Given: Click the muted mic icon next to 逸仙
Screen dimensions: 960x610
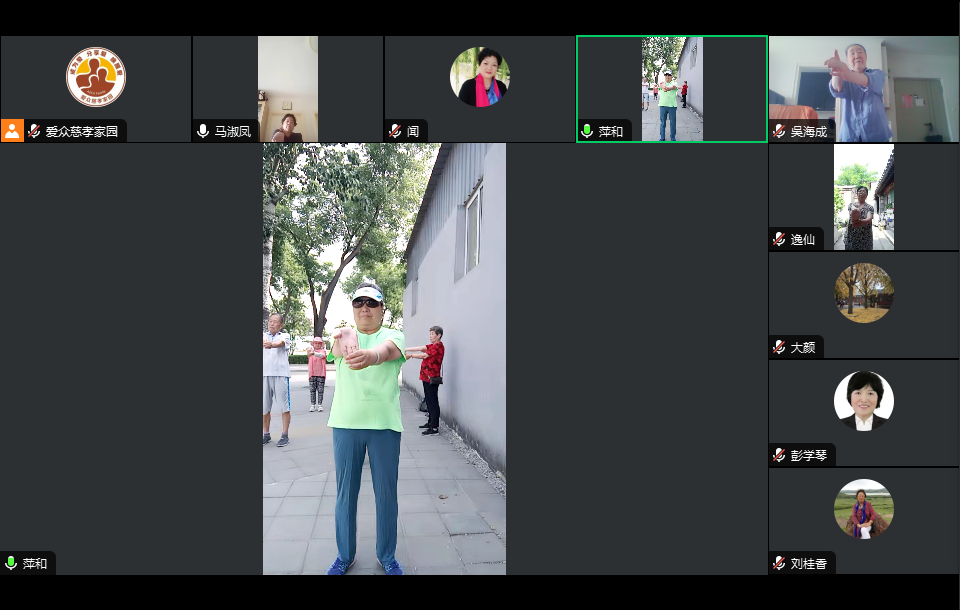Looking at the screenshot, I should 779,239.
